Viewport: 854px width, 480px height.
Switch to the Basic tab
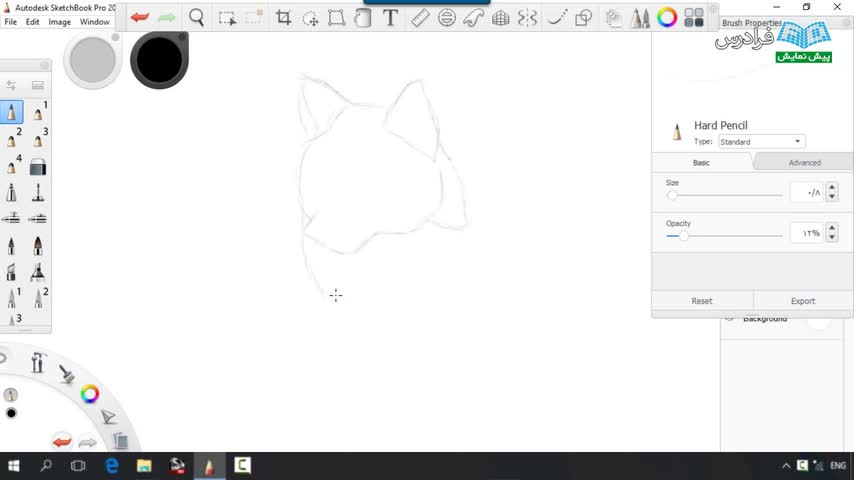pyautogui.click(x=702, y=162)
